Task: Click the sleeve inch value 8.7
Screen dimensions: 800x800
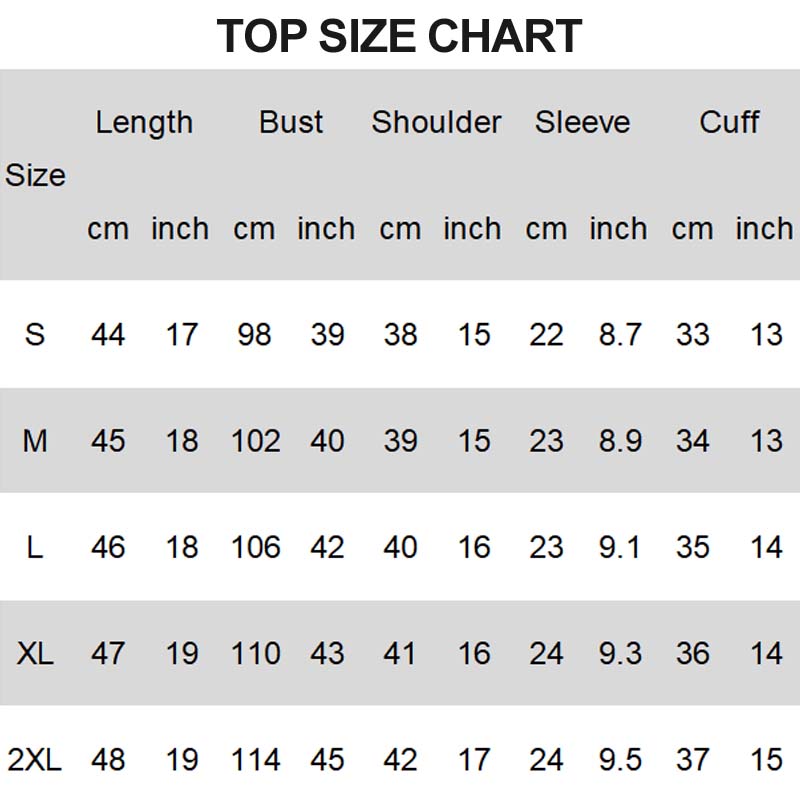Action: [x=620, y=334]
